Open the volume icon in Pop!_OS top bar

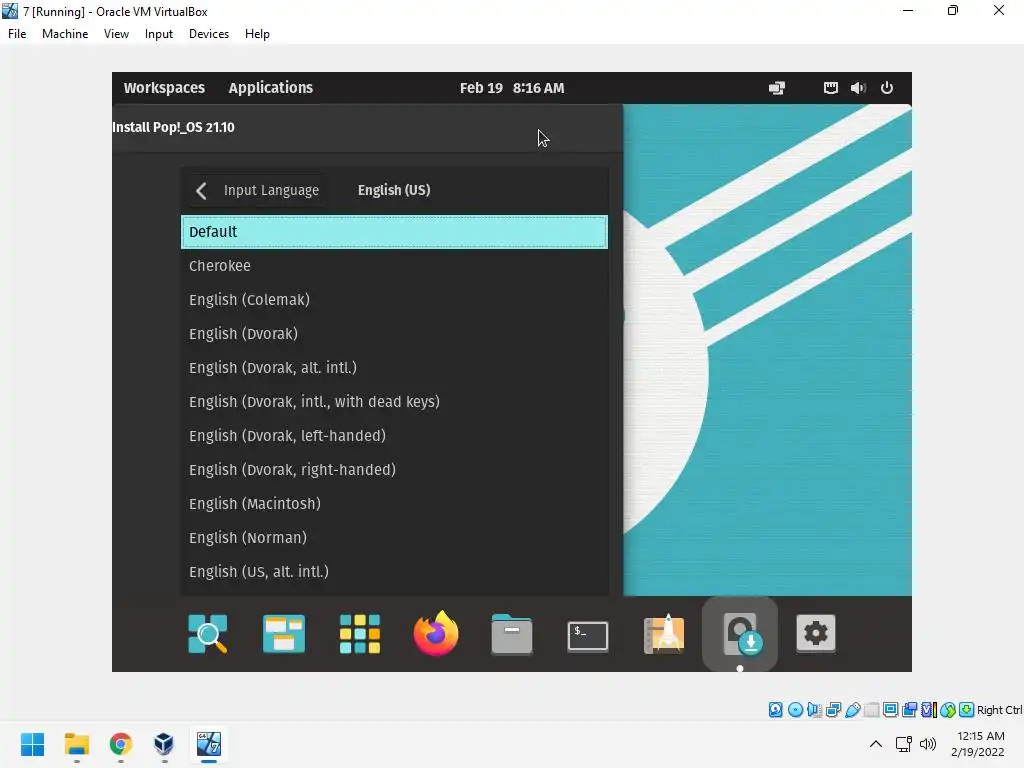(858, 88)
